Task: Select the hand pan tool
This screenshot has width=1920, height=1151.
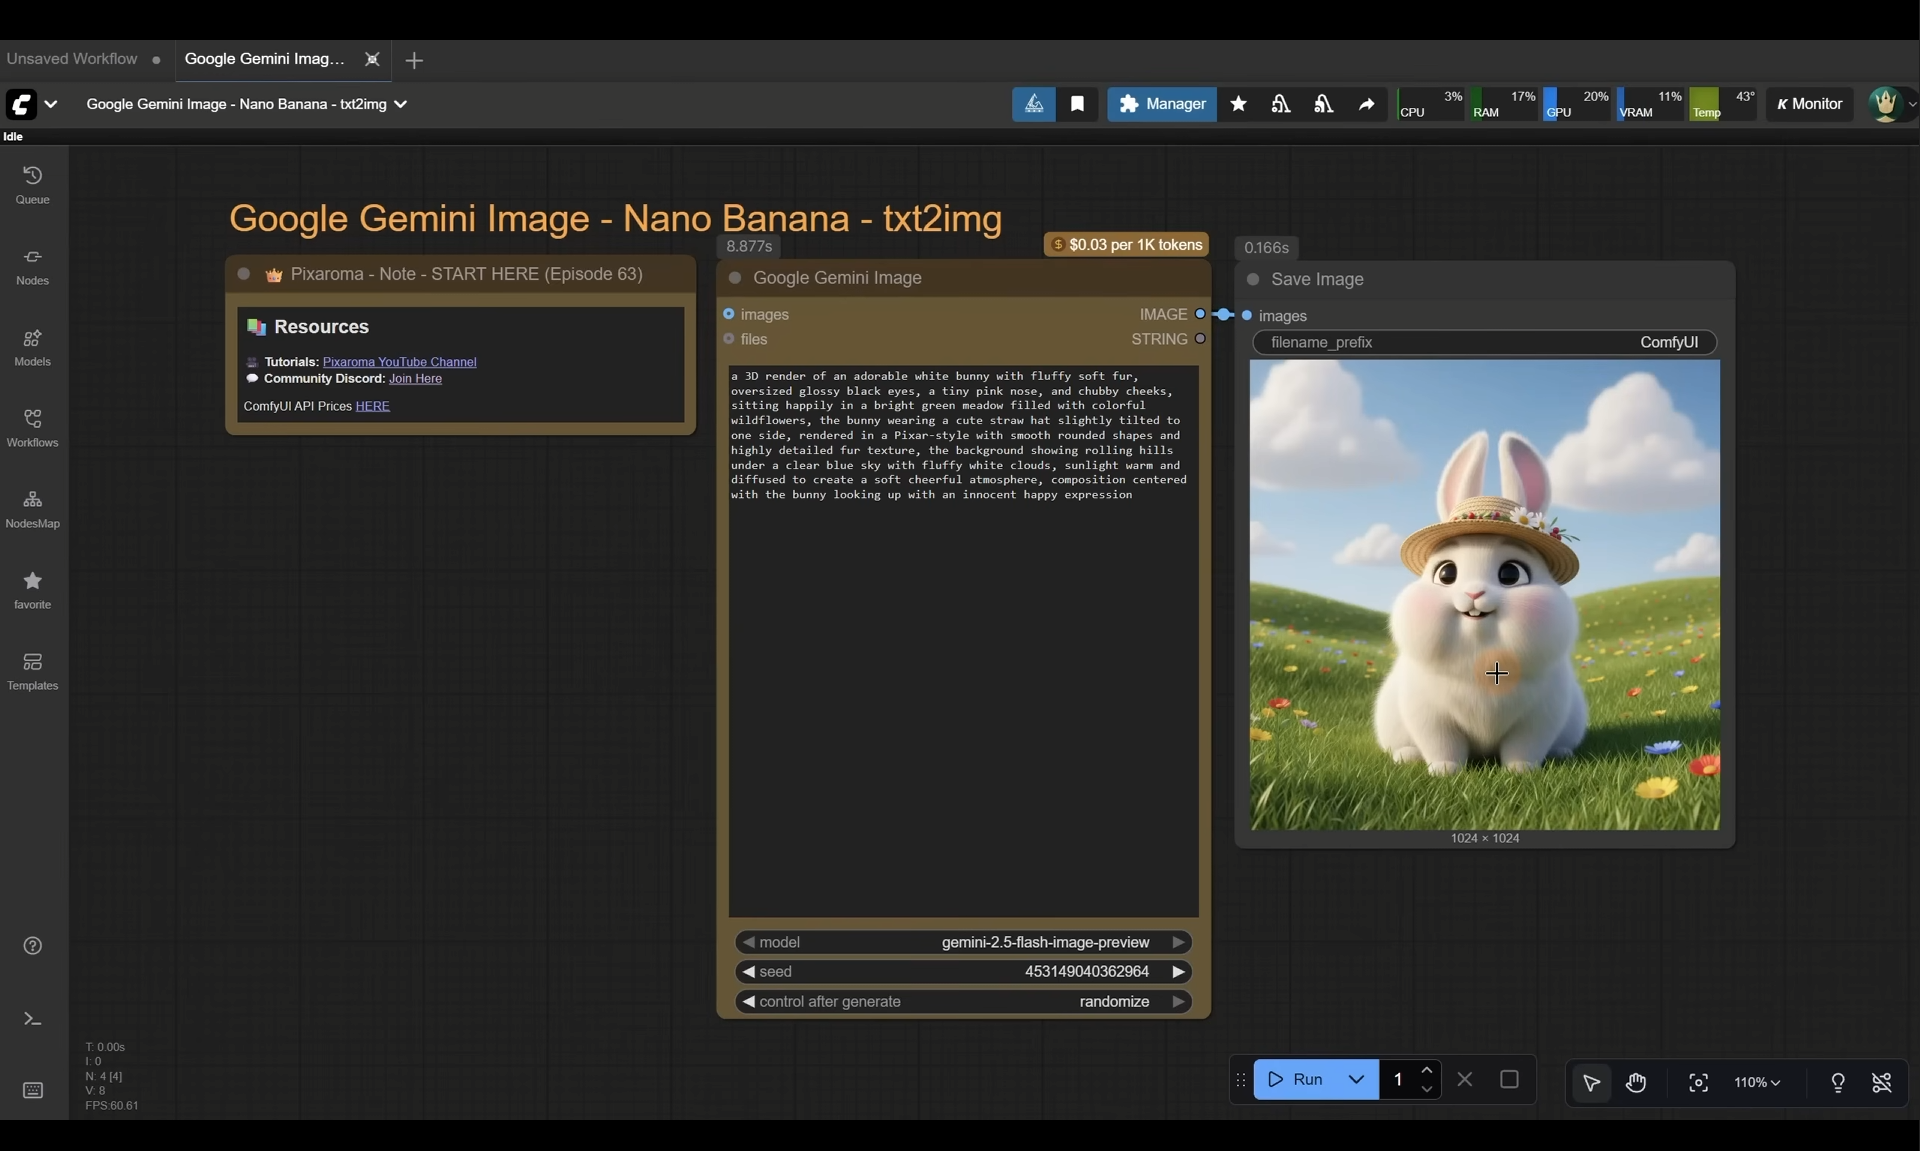Action: click(1636, 1083)
